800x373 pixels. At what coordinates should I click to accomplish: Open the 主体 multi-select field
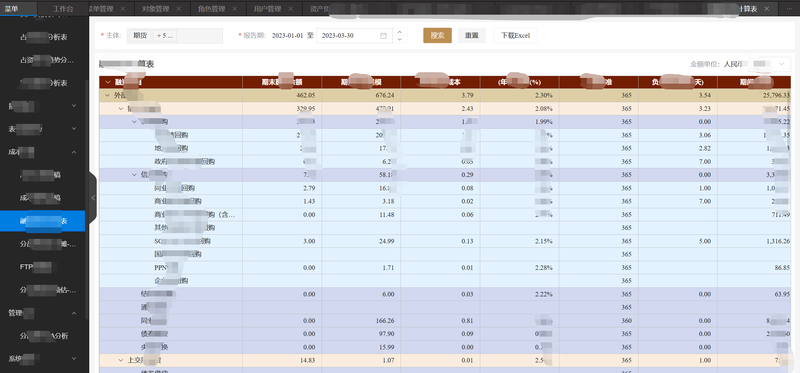tap(174, 36)
